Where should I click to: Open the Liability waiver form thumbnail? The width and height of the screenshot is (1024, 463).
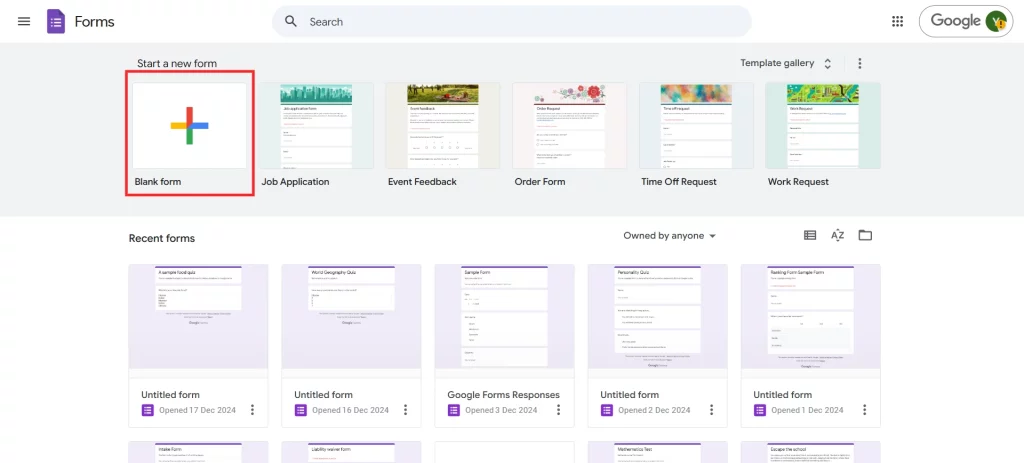click(x=351, y=453)
